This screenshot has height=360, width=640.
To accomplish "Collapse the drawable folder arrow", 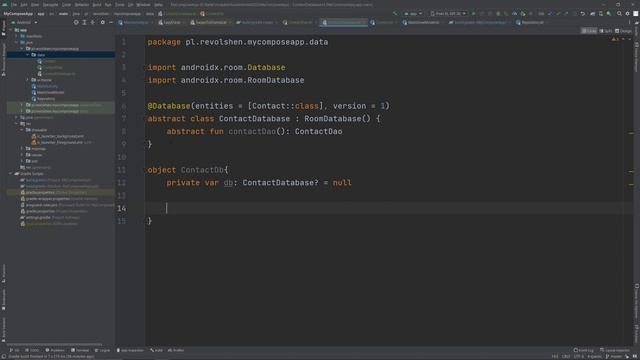I will 22,130.
